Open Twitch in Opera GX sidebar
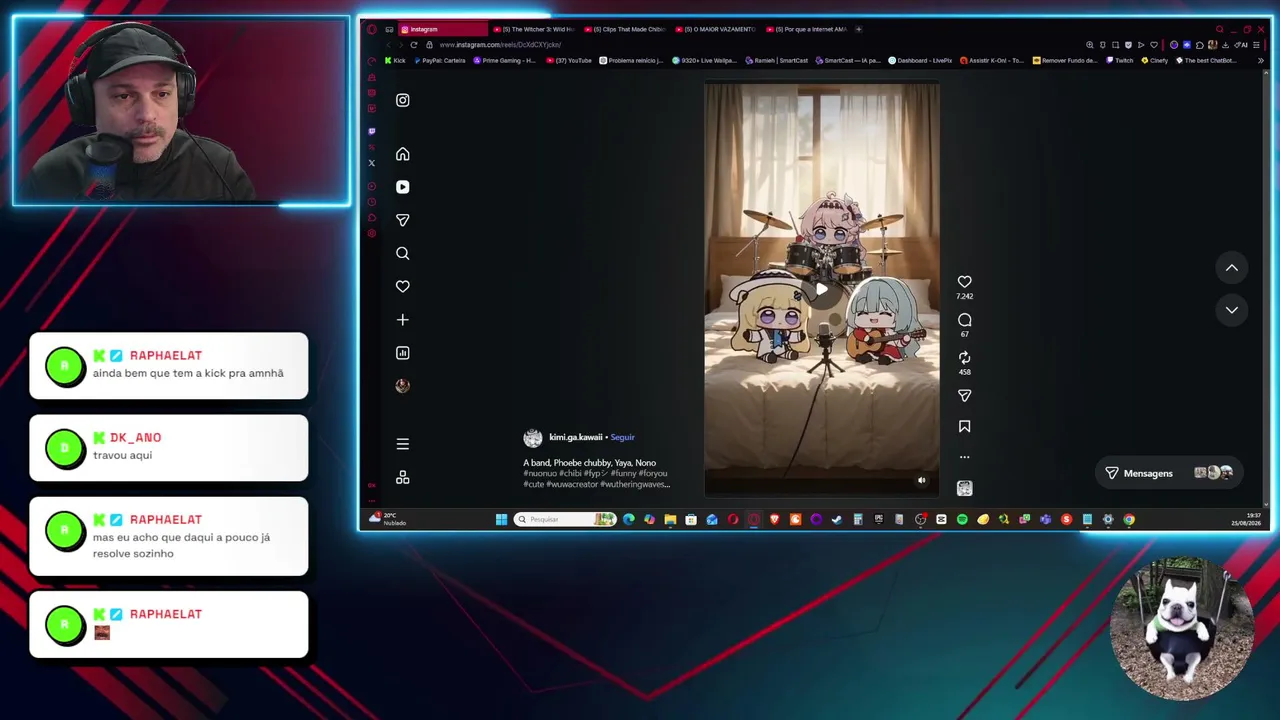1280x720 pixels. pyautogui.click(x=372, y=131)
